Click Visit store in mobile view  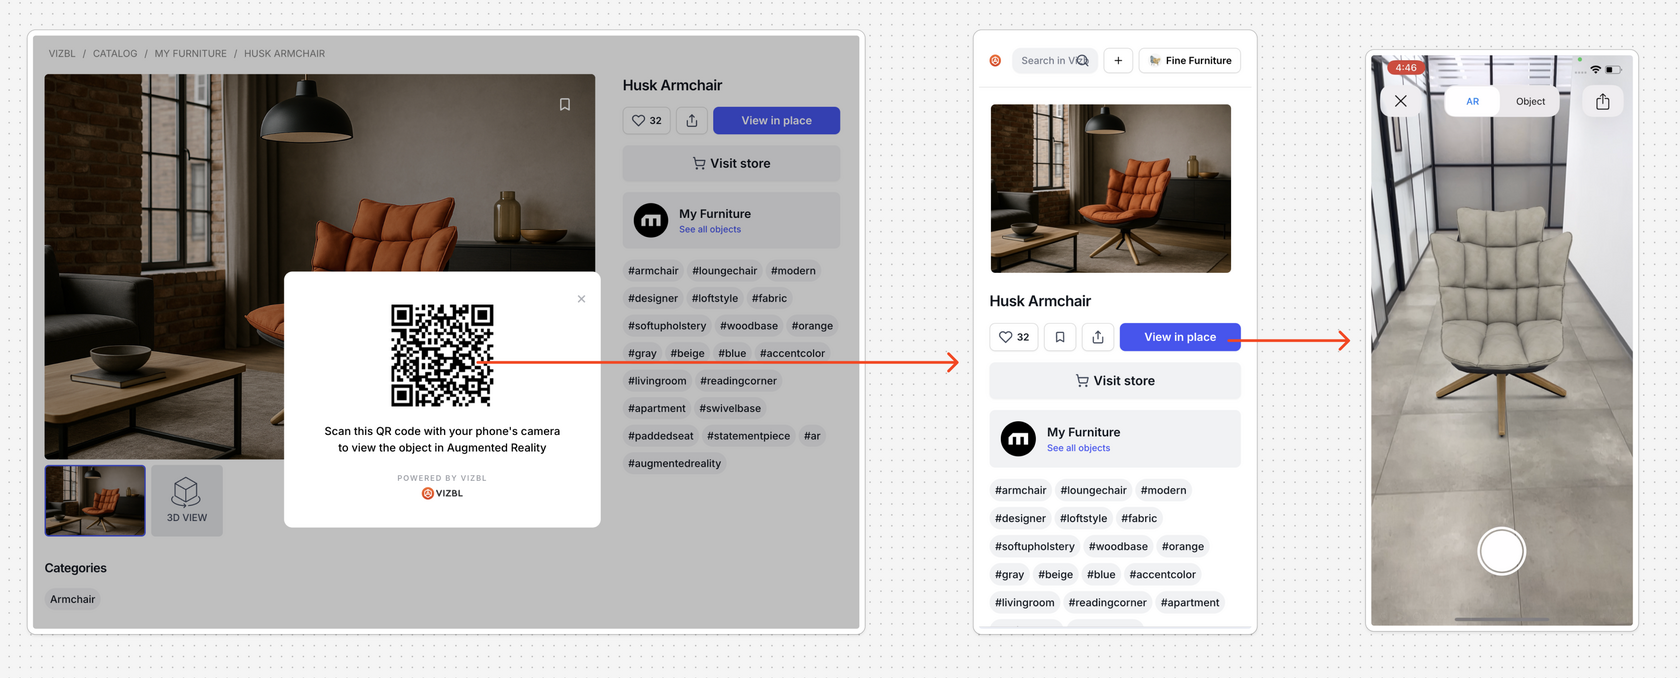click(x=1115, y=381)
